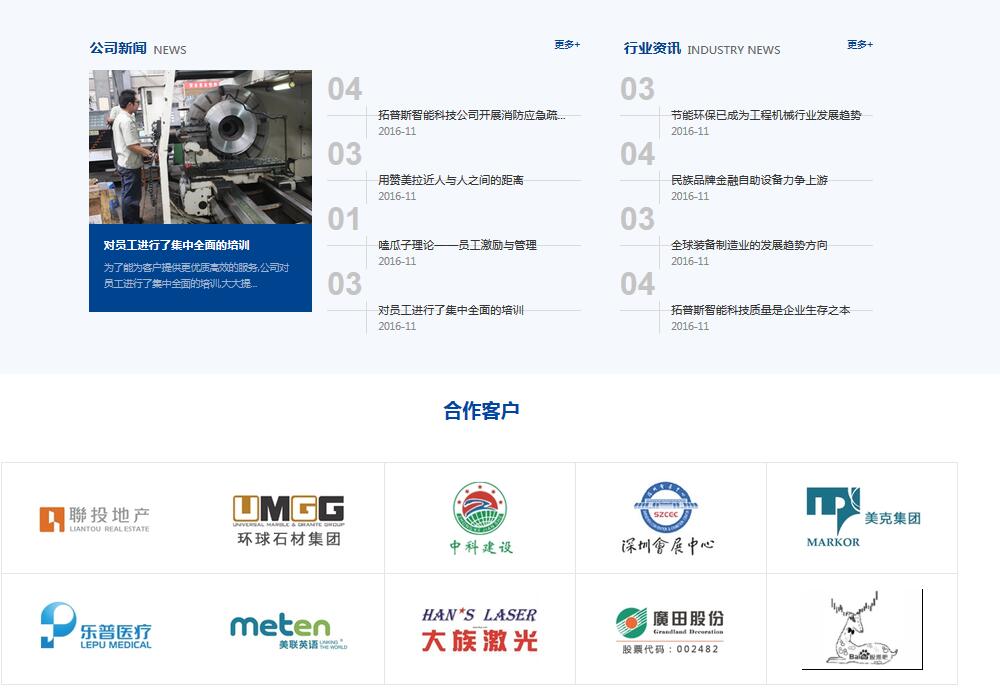View 民族品牌金融自助设备力争上游 news
Viewport: 1000px width, 698px height.
tap(749, 180)
